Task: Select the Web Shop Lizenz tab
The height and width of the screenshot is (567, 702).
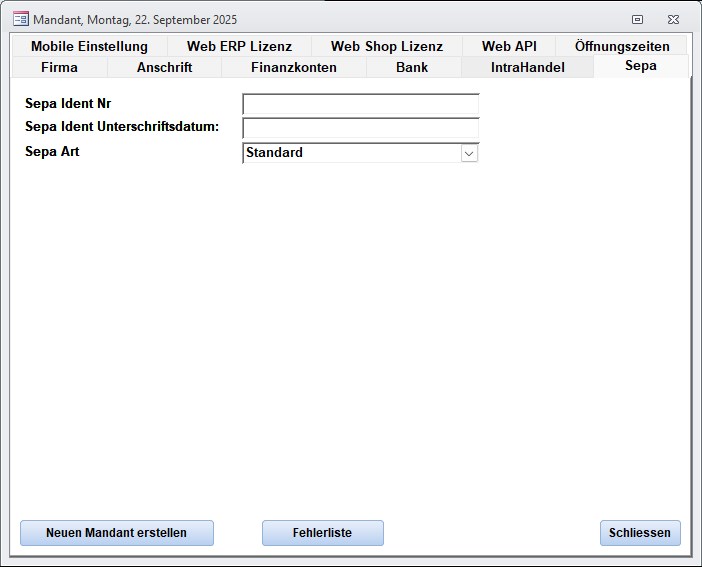Action: [x=386, y=46]
